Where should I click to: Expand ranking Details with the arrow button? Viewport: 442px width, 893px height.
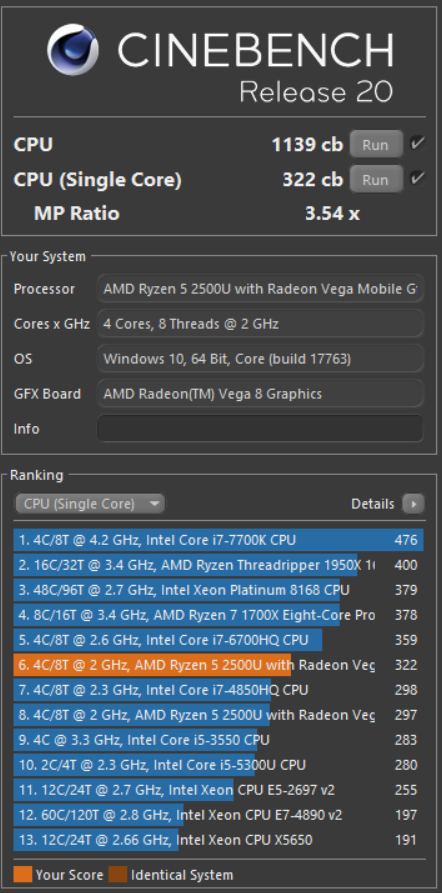pos(413,504)
